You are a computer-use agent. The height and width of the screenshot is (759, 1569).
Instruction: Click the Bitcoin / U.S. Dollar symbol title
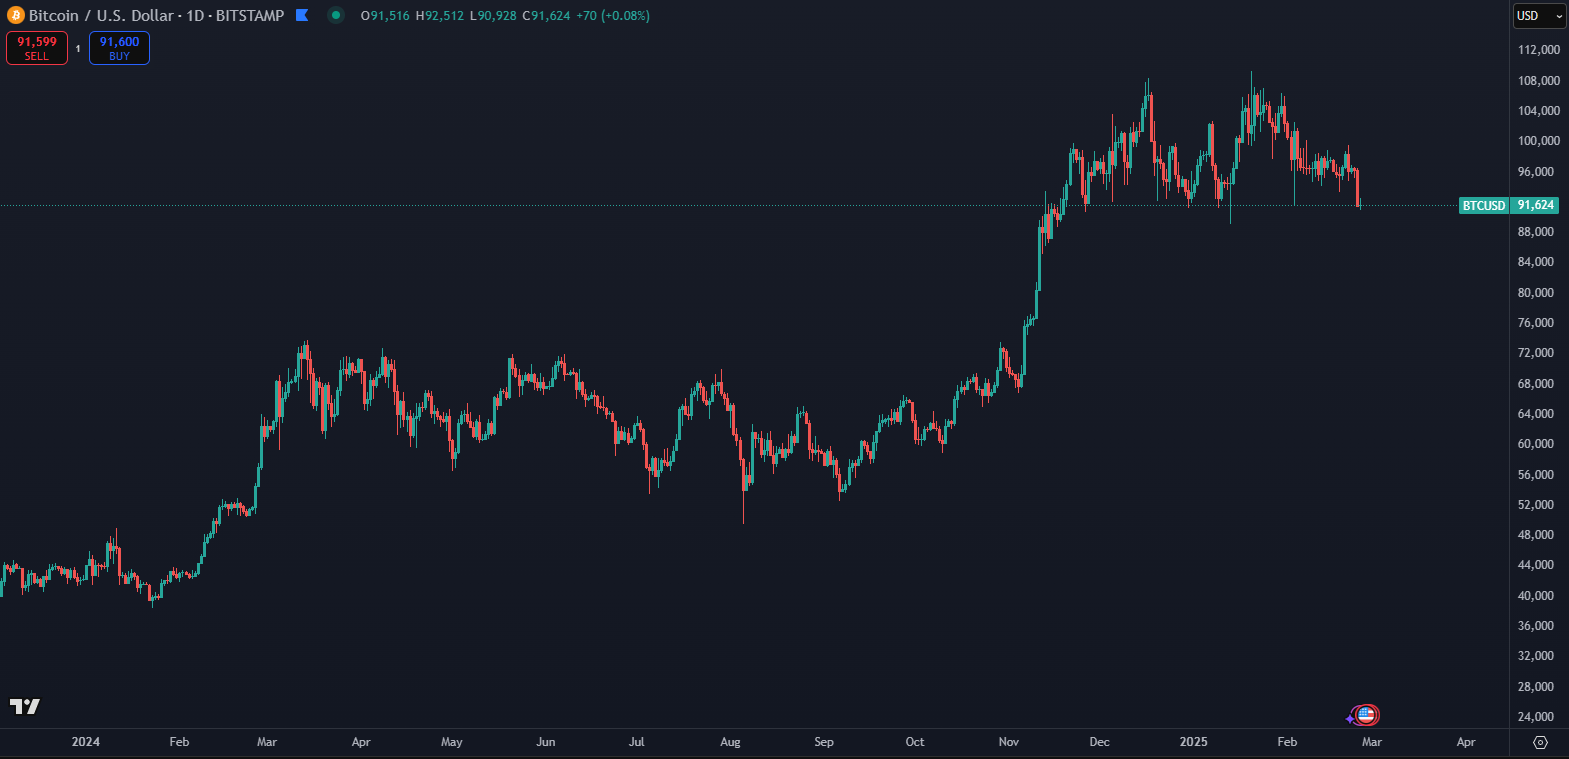tap(103, 15)
